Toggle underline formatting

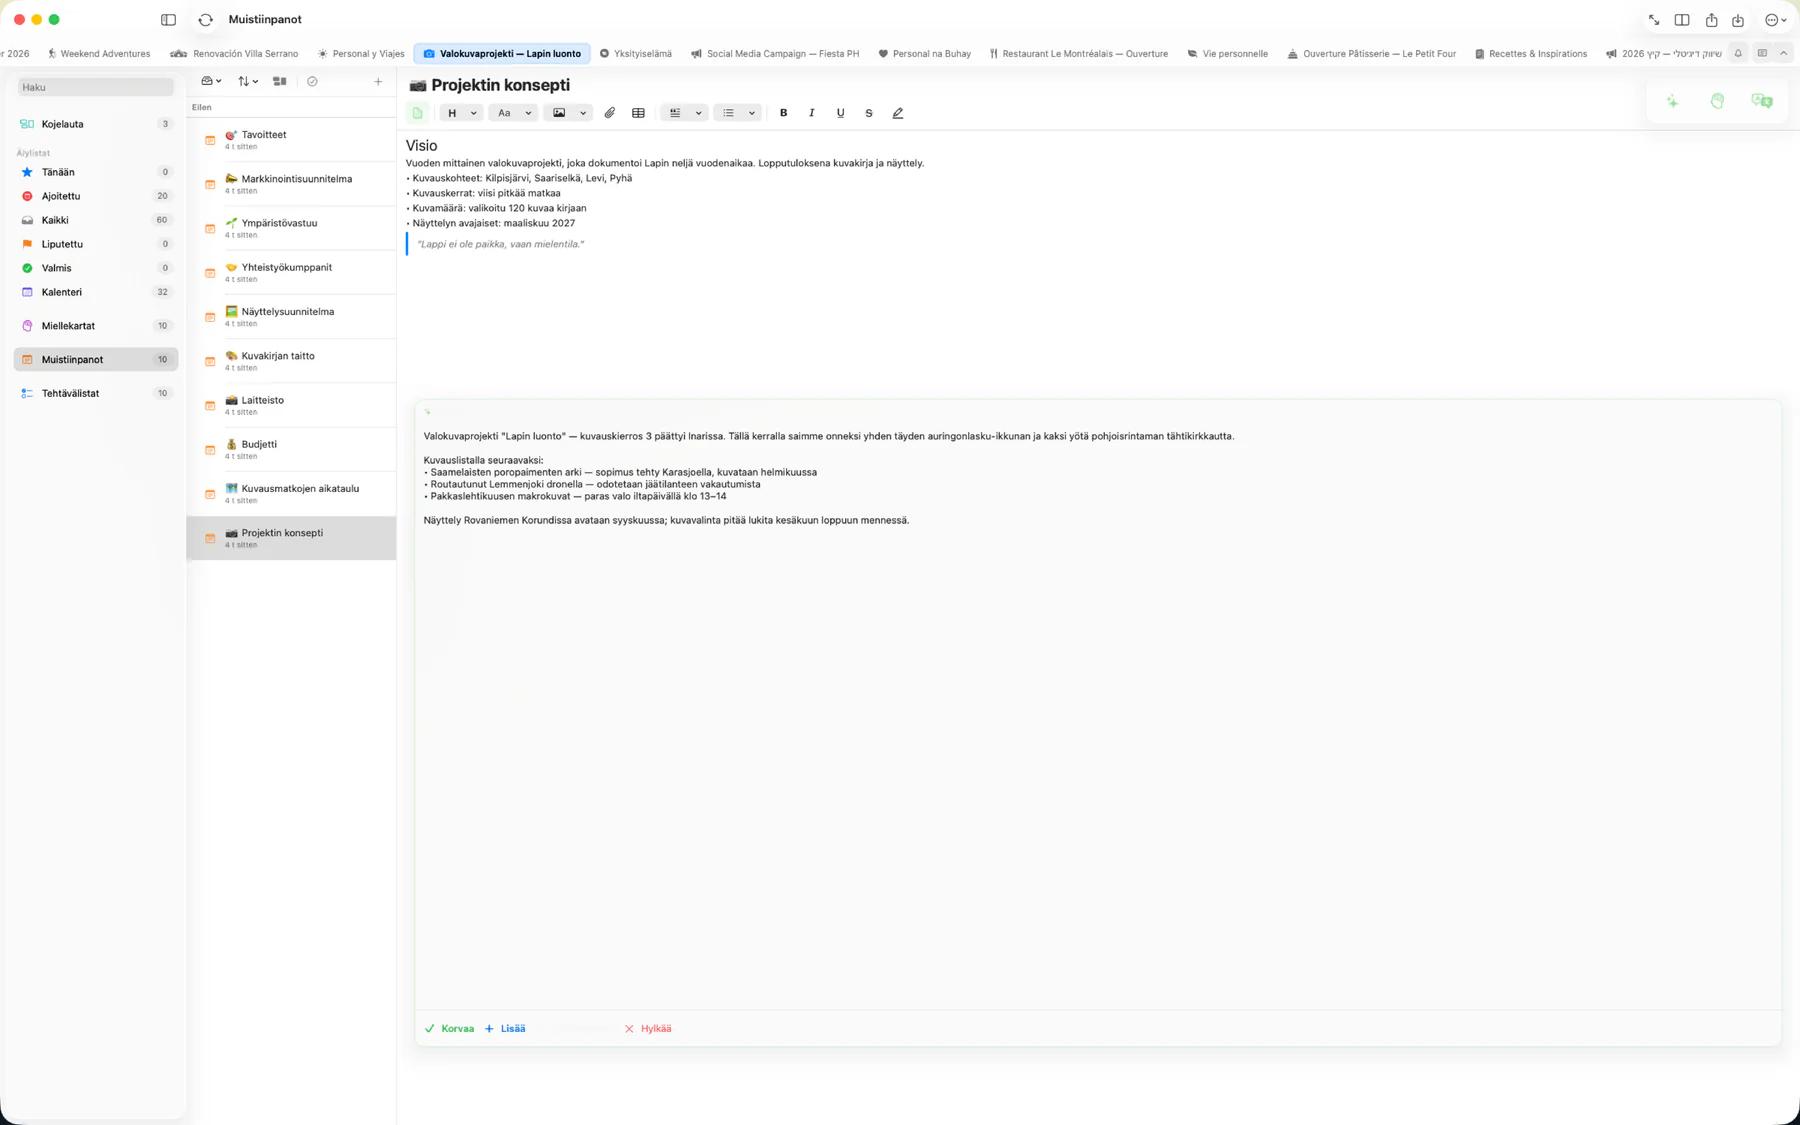[840, 113]
